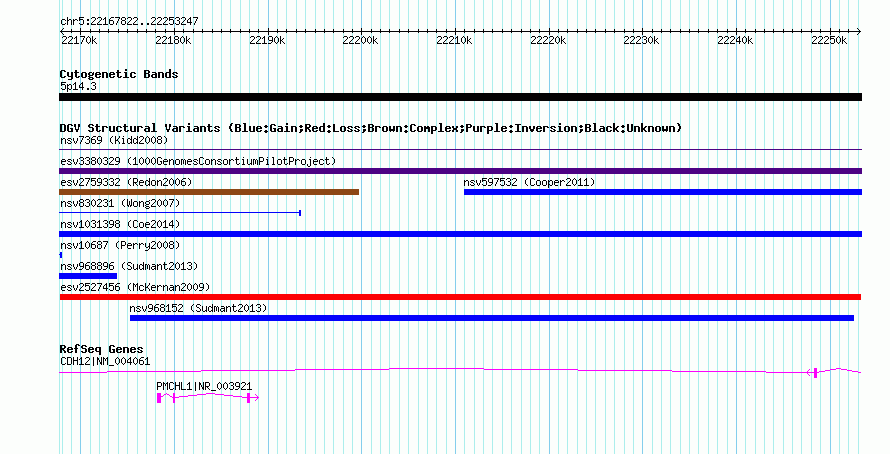Click the 5p14.3 band label
890x454 pixels.
click(x=78, y=87)
